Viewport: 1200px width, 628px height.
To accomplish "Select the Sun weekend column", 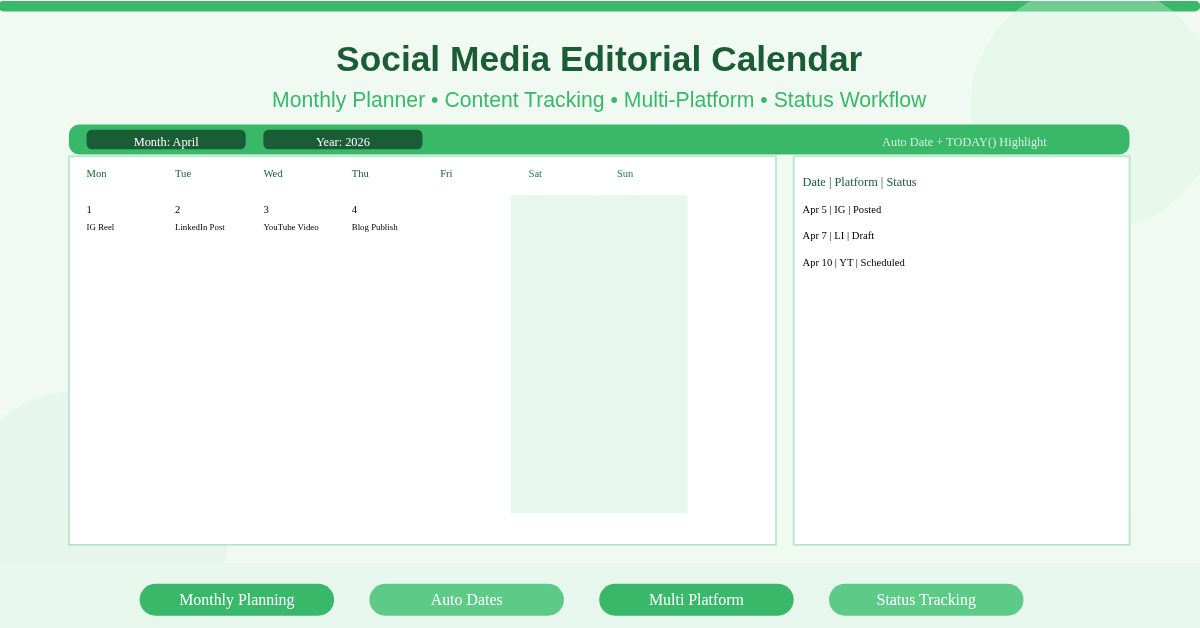I will coord(642,354).
